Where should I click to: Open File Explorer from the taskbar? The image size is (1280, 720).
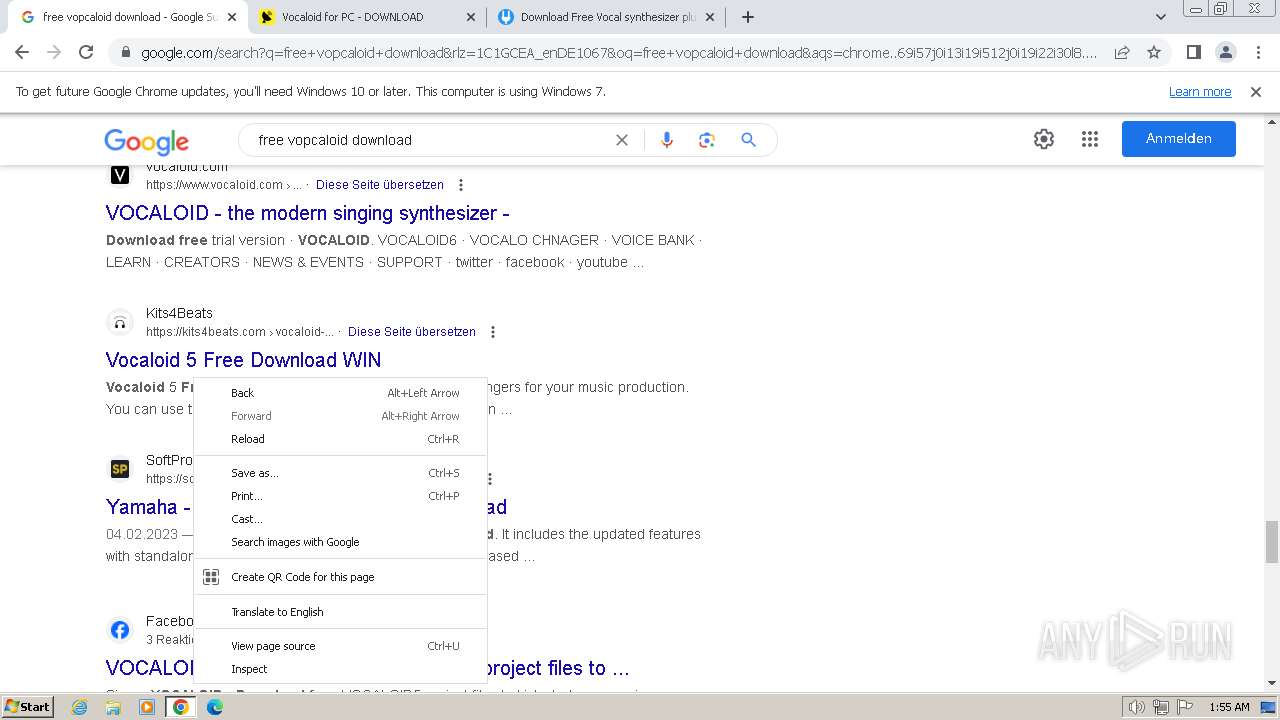point(113,707)
